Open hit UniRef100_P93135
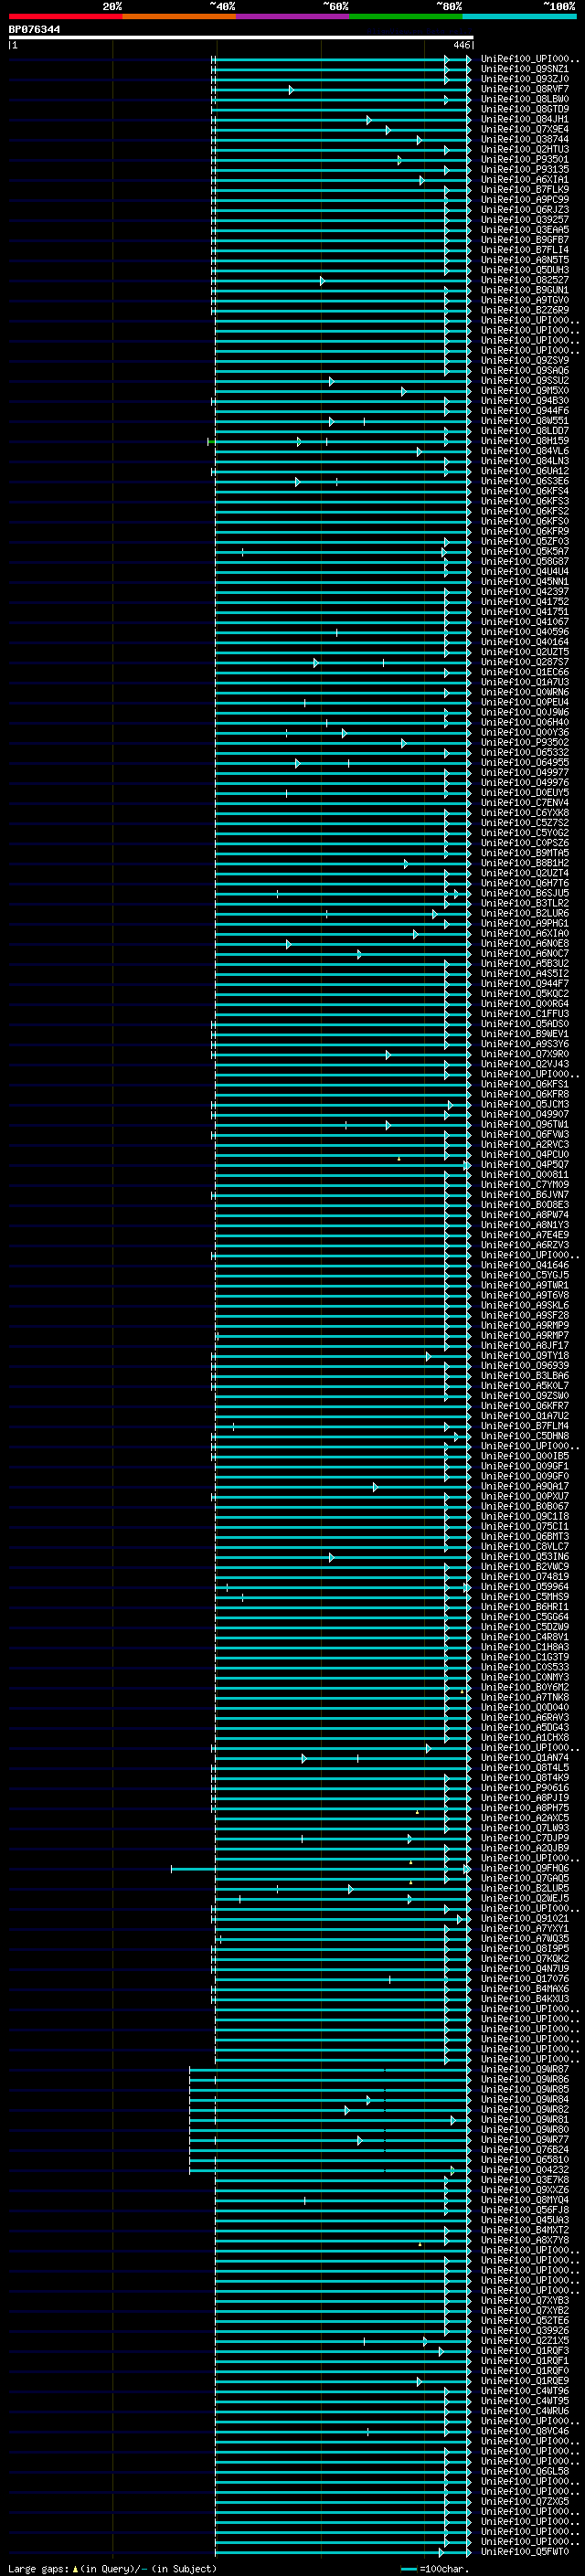This screenshot has height=2576, width=585. click(524, 169)
